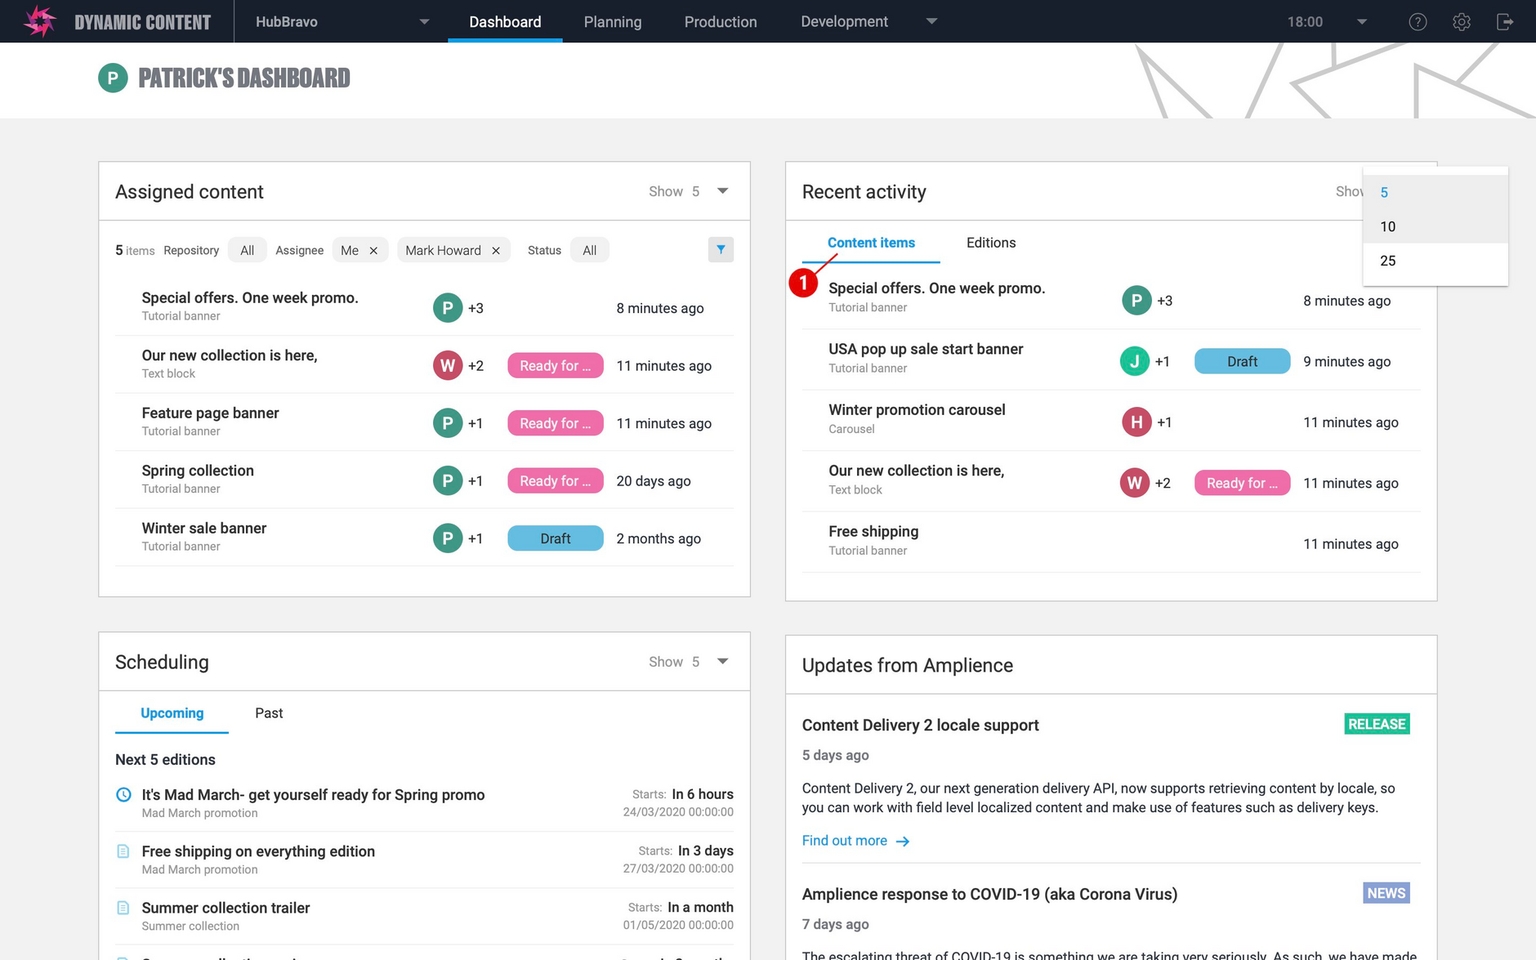Open the Assigned content Show count dropdown
The width and height of the screenshot is (1536, 960).
(722, 191)
